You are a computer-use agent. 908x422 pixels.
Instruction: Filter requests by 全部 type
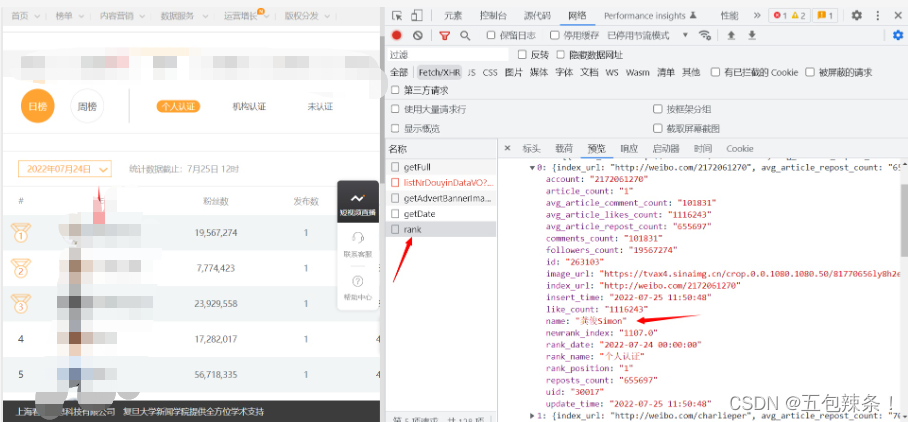point(399,72)
